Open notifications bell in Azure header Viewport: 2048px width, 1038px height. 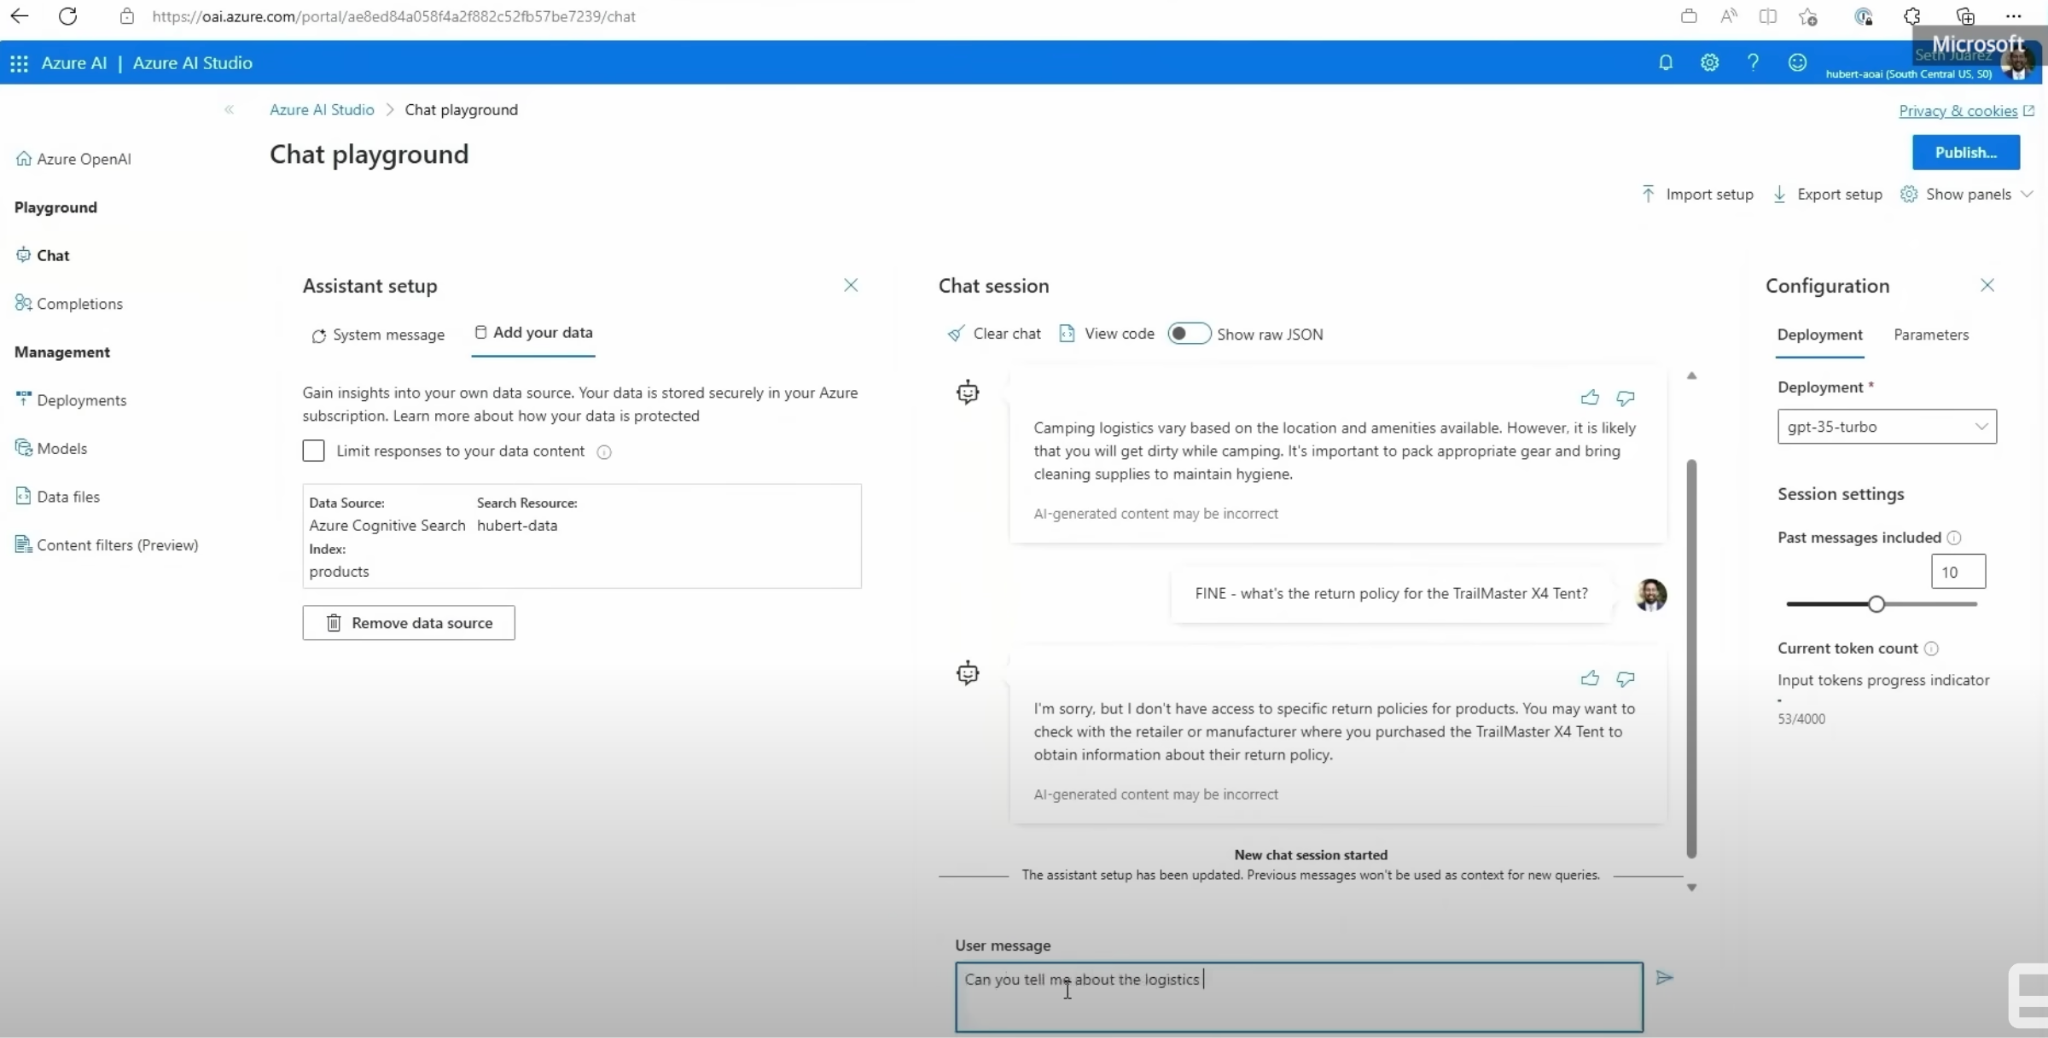[x=1665, y=63]
